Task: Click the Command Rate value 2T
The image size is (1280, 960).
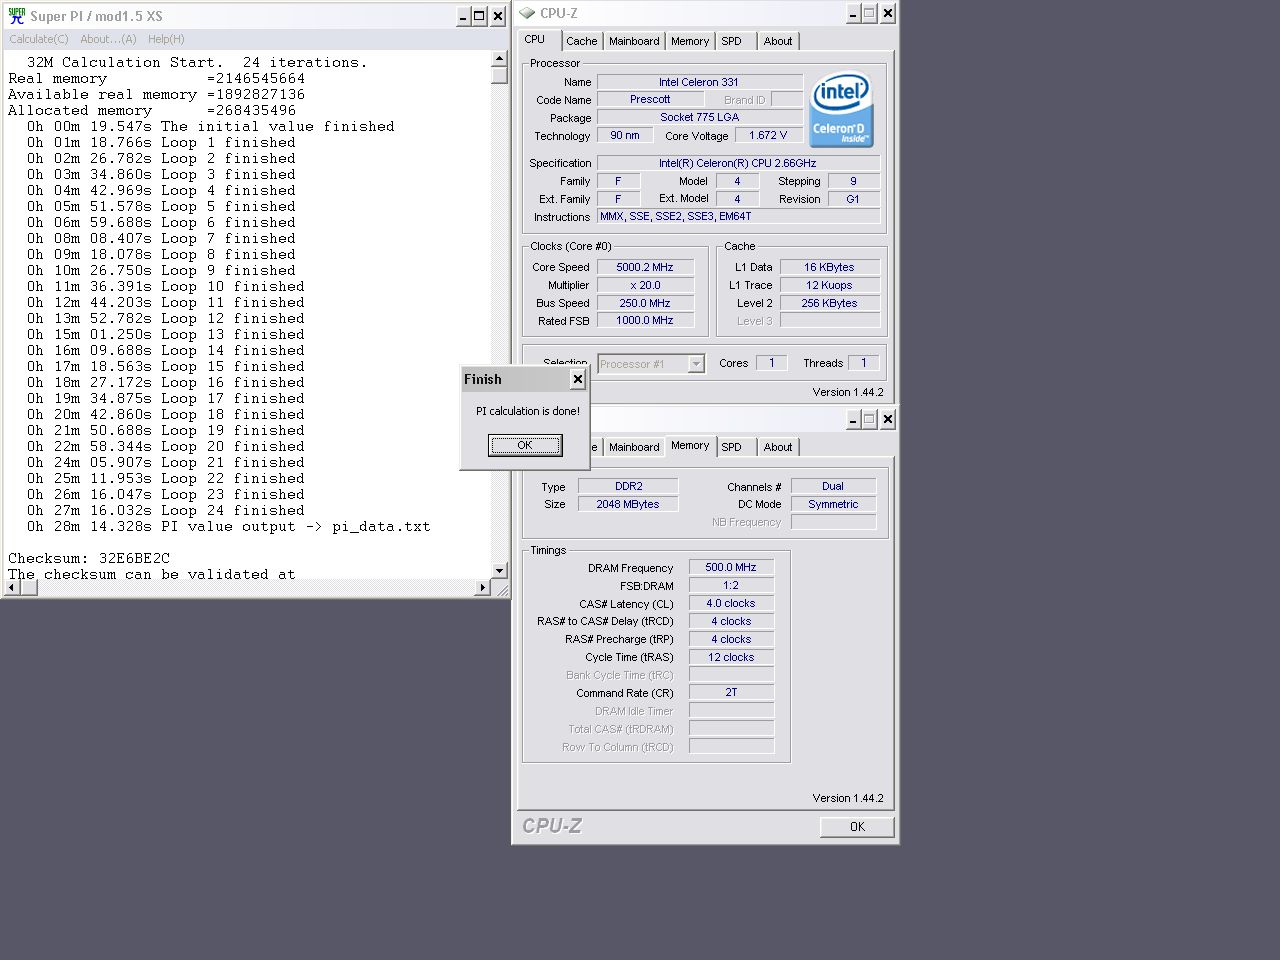Action: click(731, 692)
